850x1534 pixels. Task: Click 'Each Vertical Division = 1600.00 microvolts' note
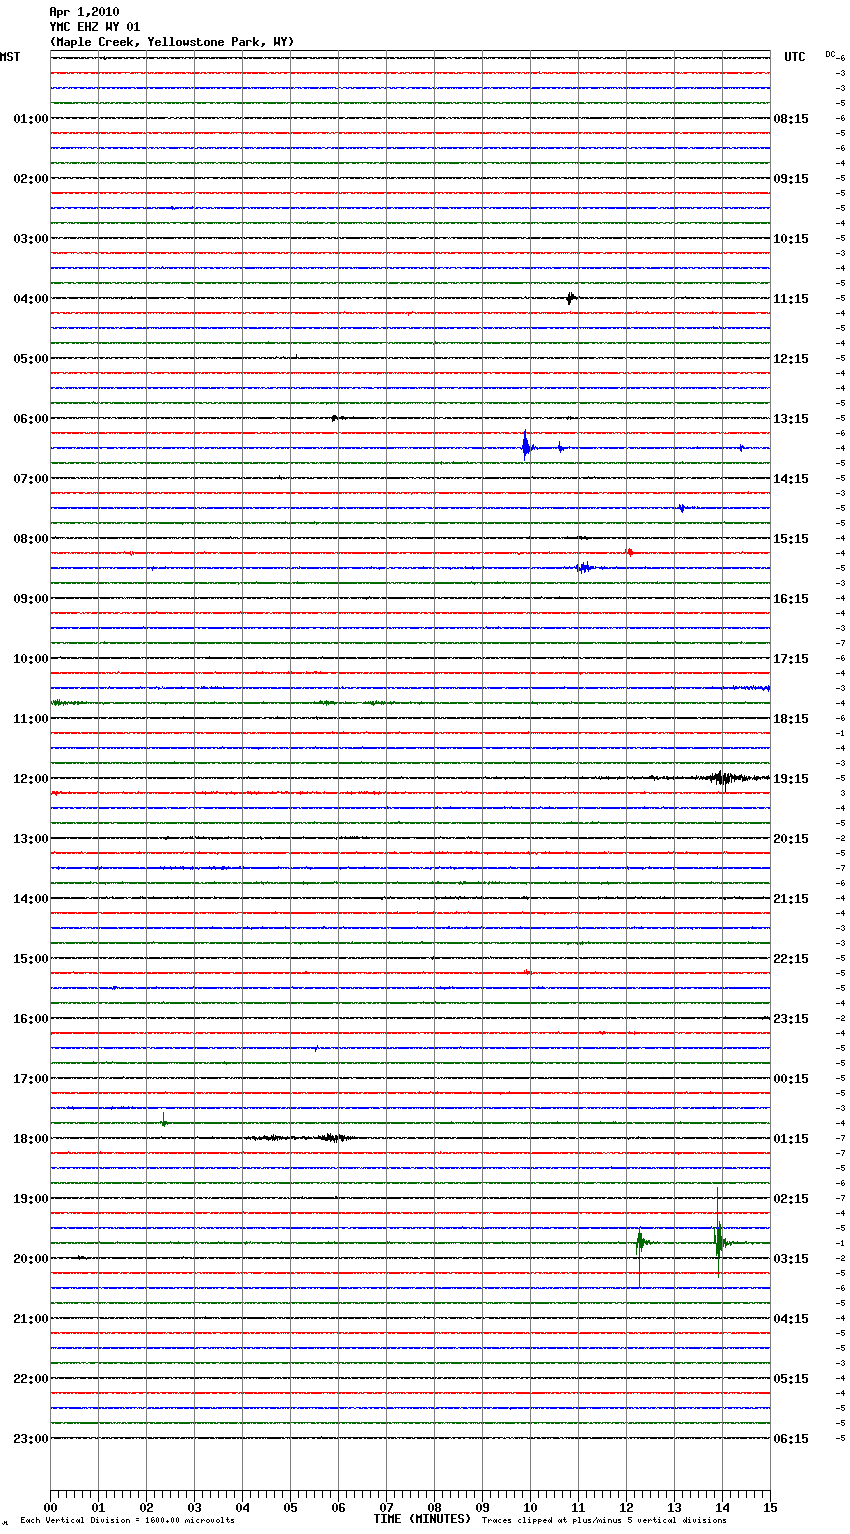click(127, 1521)
